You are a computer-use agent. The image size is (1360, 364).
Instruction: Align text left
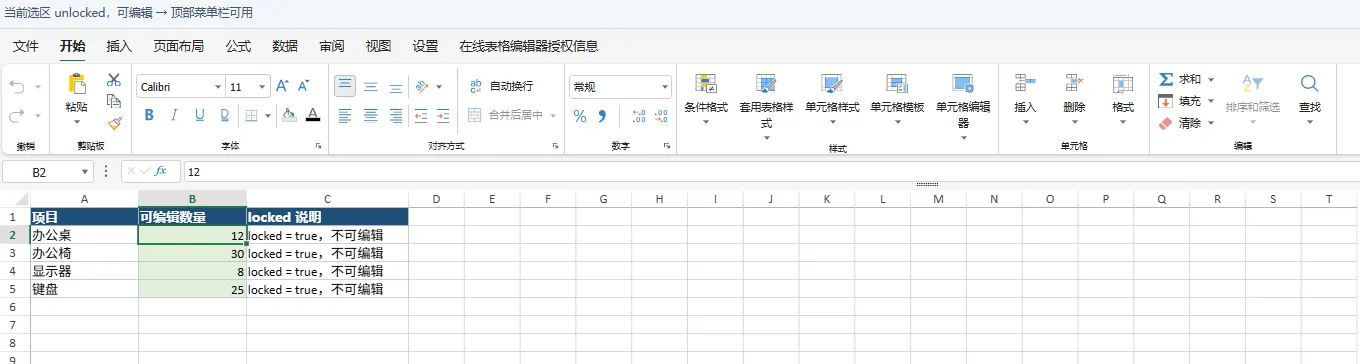click(345, 115)
